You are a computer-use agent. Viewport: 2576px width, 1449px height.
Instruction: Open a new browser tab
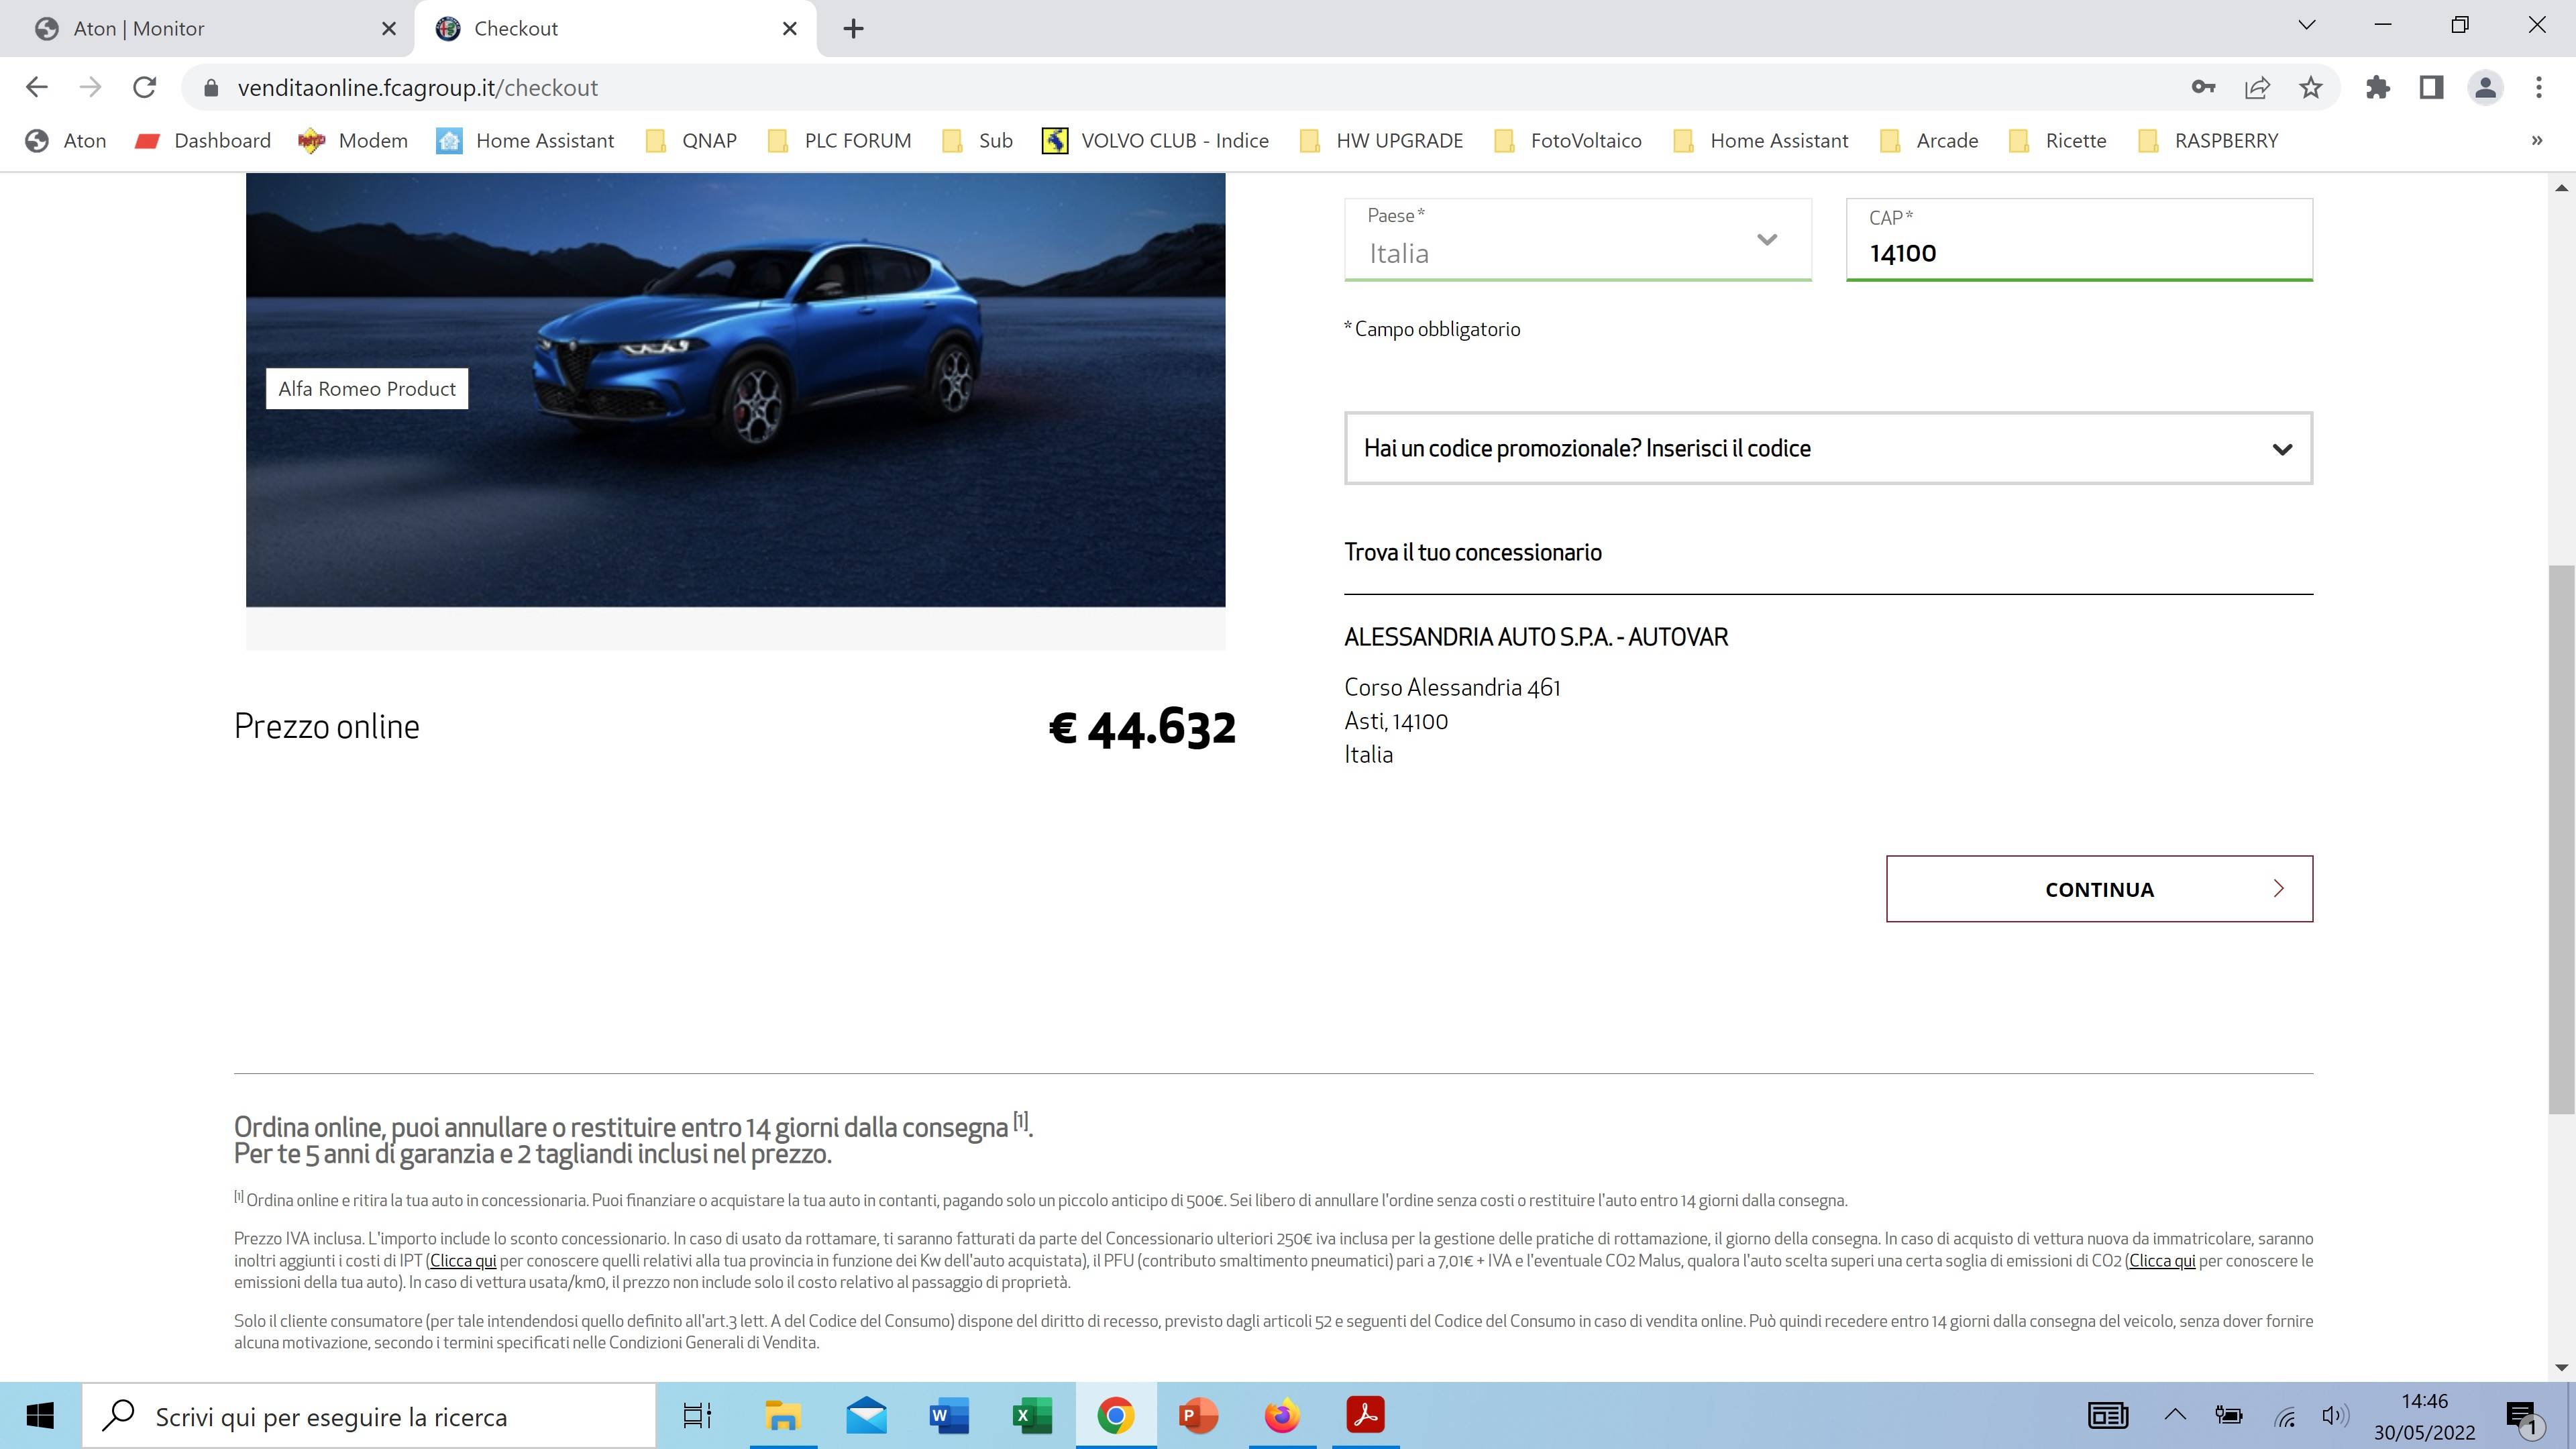pyautogui.click(x=853, y=28)
